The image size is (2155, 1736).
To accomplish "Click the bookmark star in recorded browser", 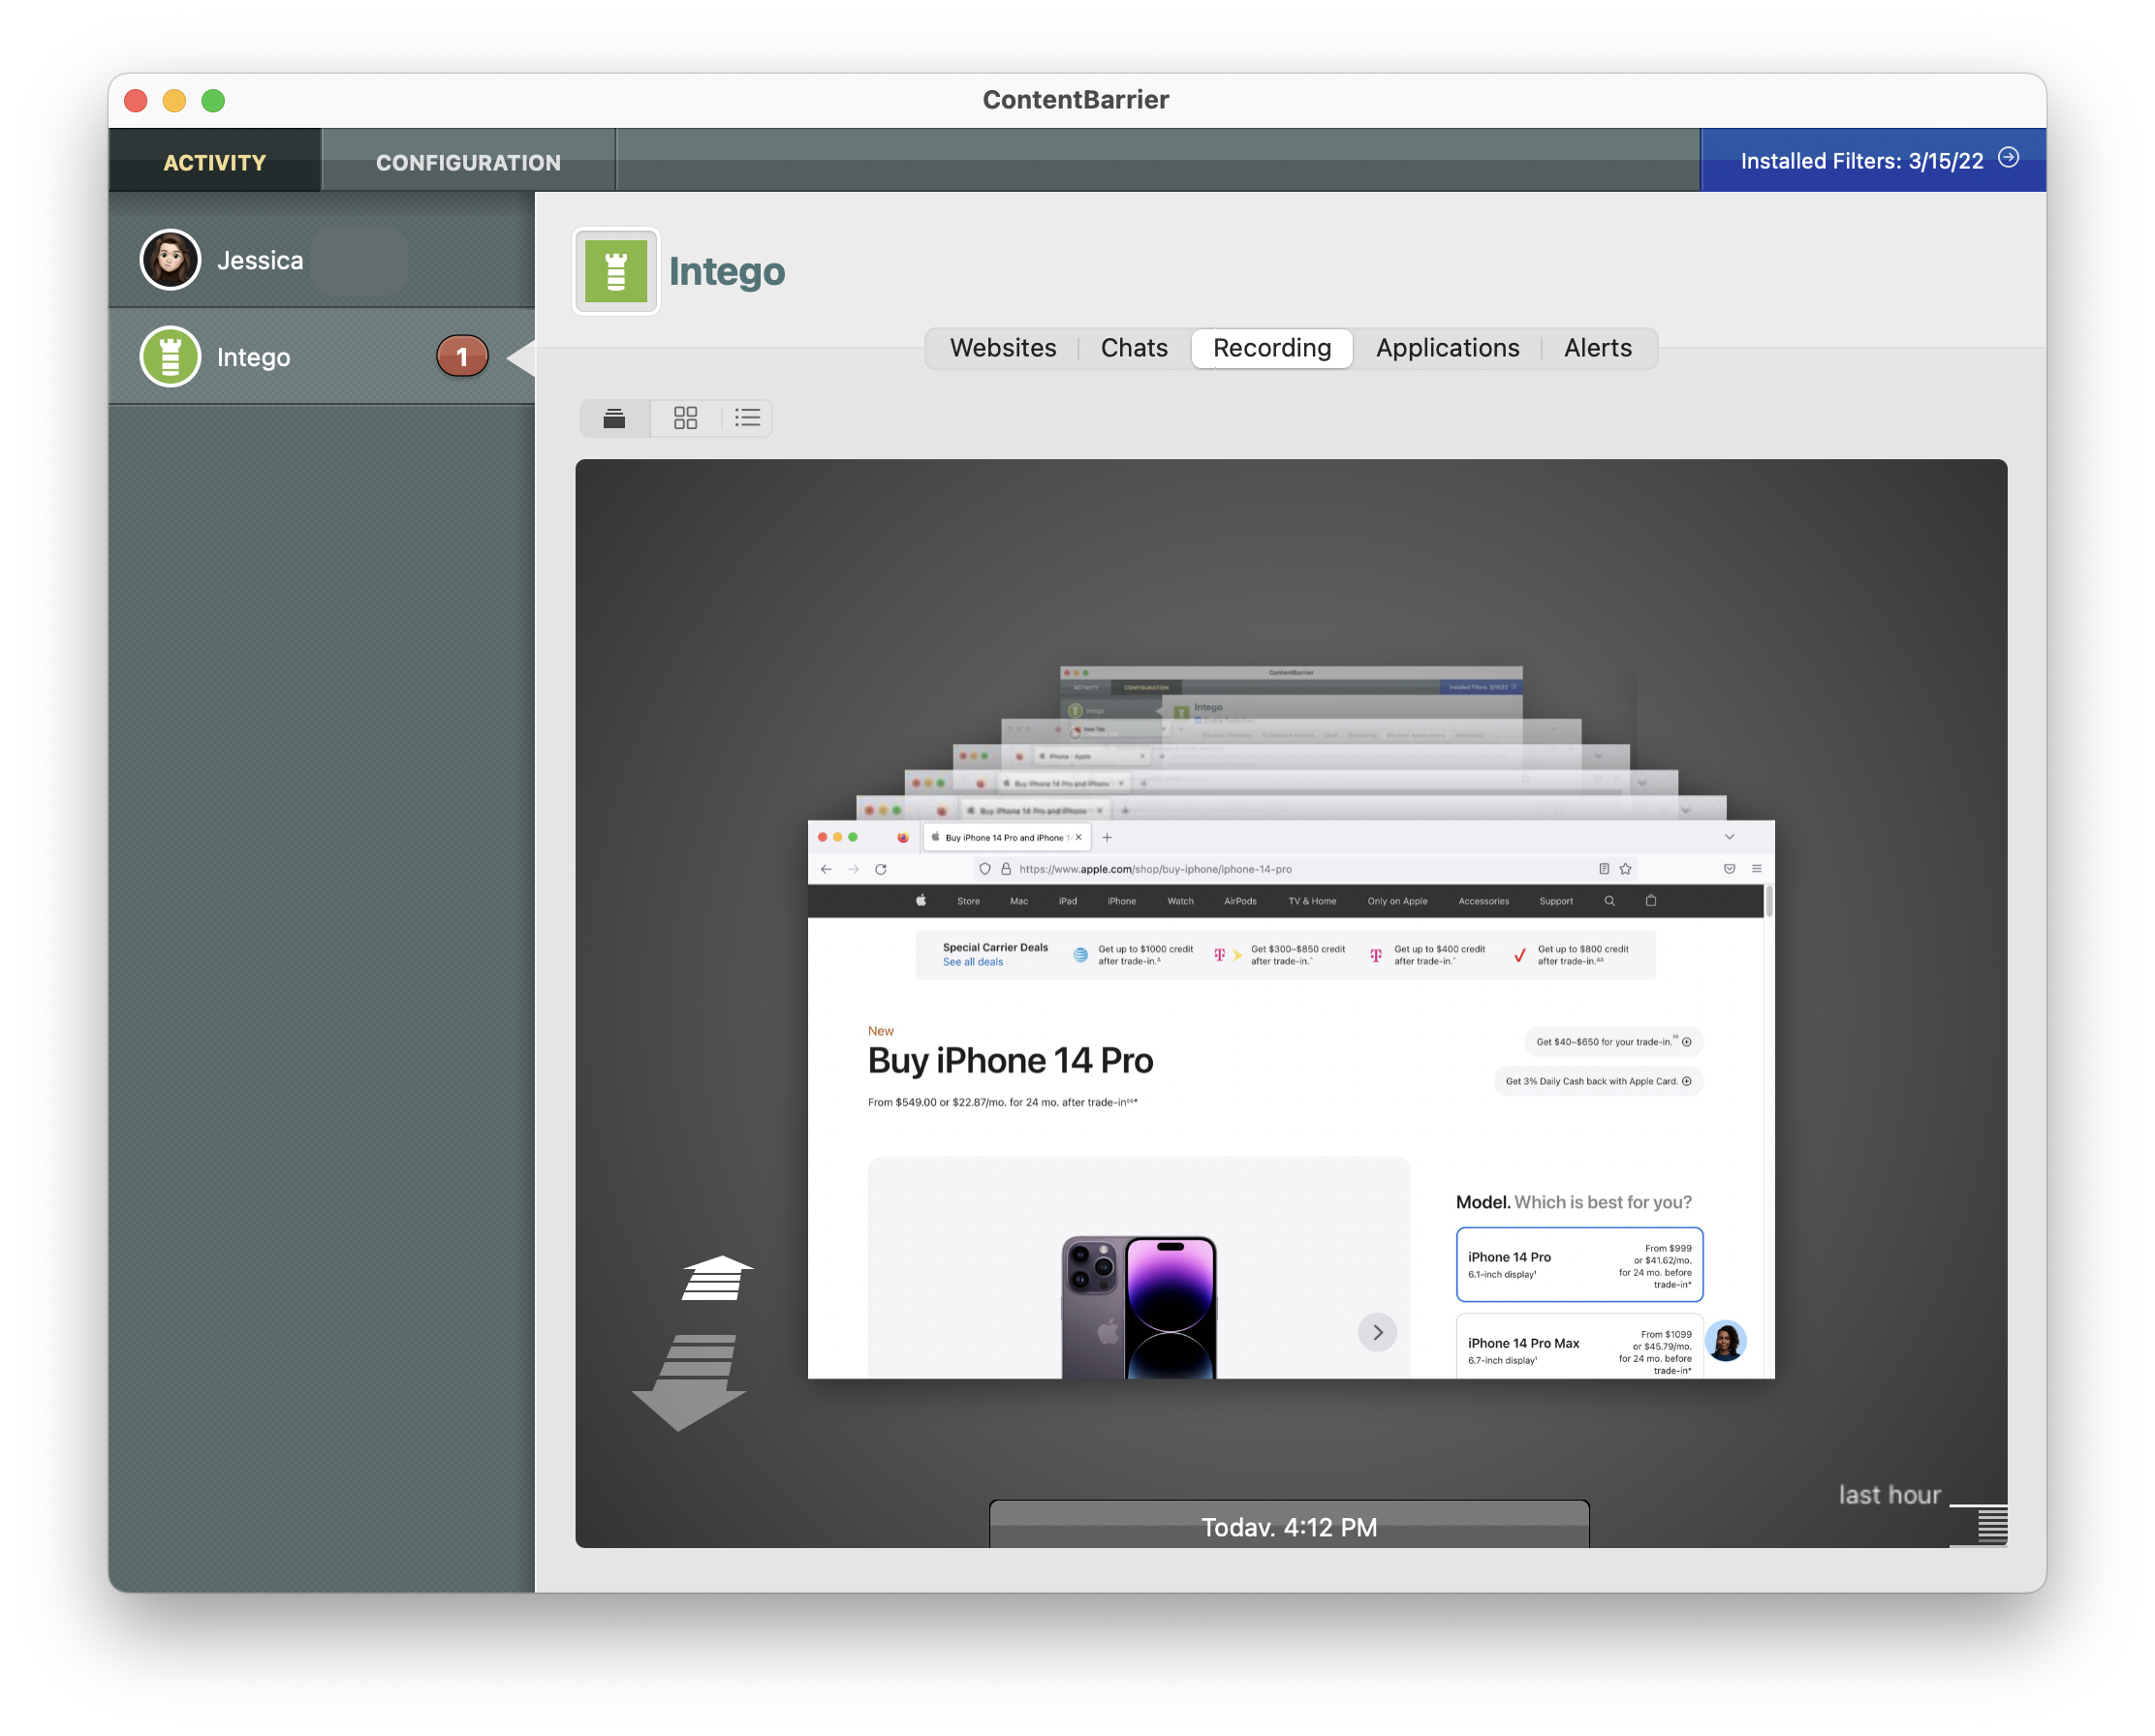I will [x=1626, y=869].
